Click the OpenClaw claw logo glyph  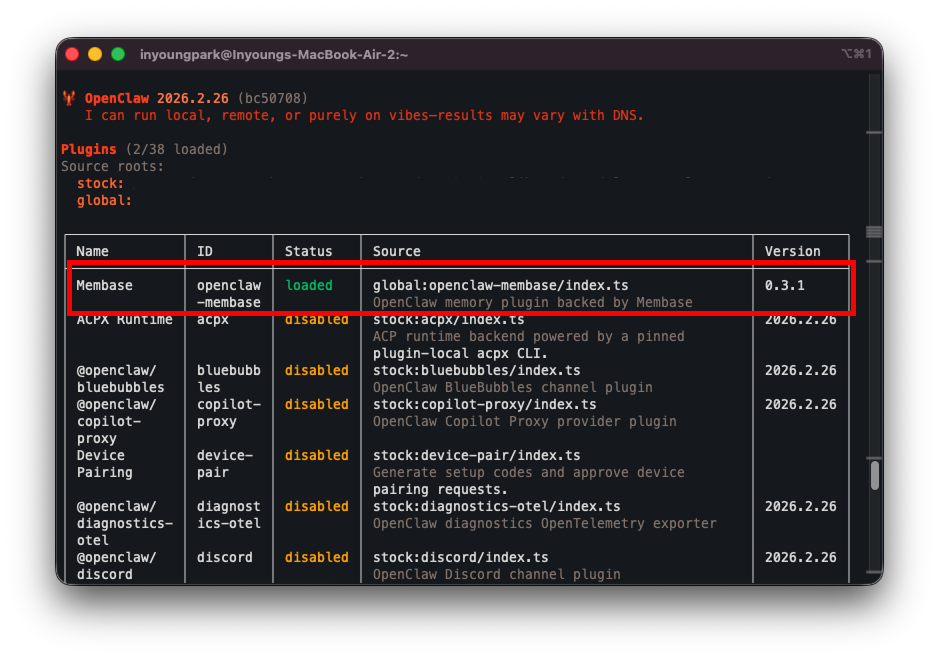(69, 97)
